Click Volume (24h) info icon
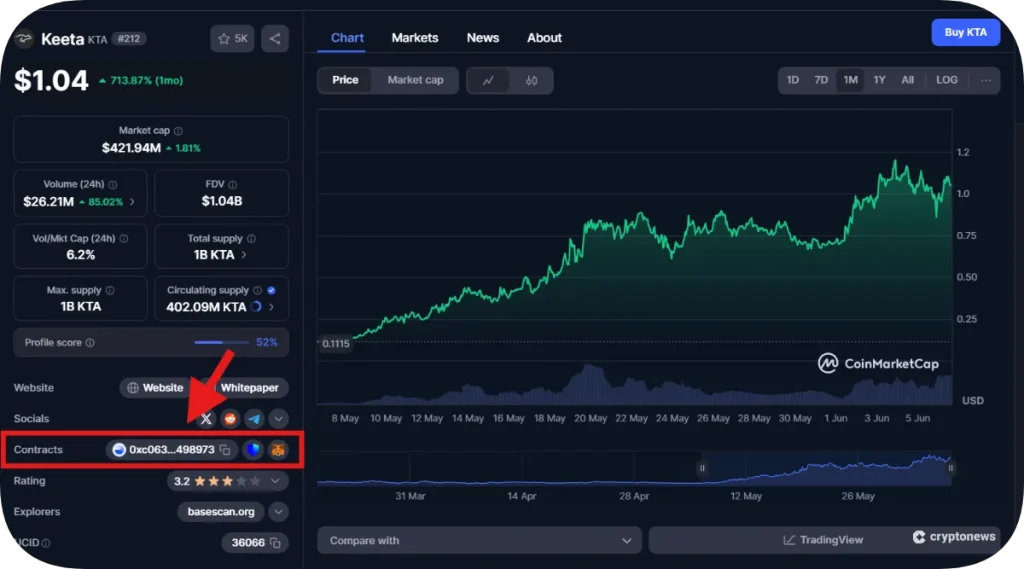 coord(113,184)
